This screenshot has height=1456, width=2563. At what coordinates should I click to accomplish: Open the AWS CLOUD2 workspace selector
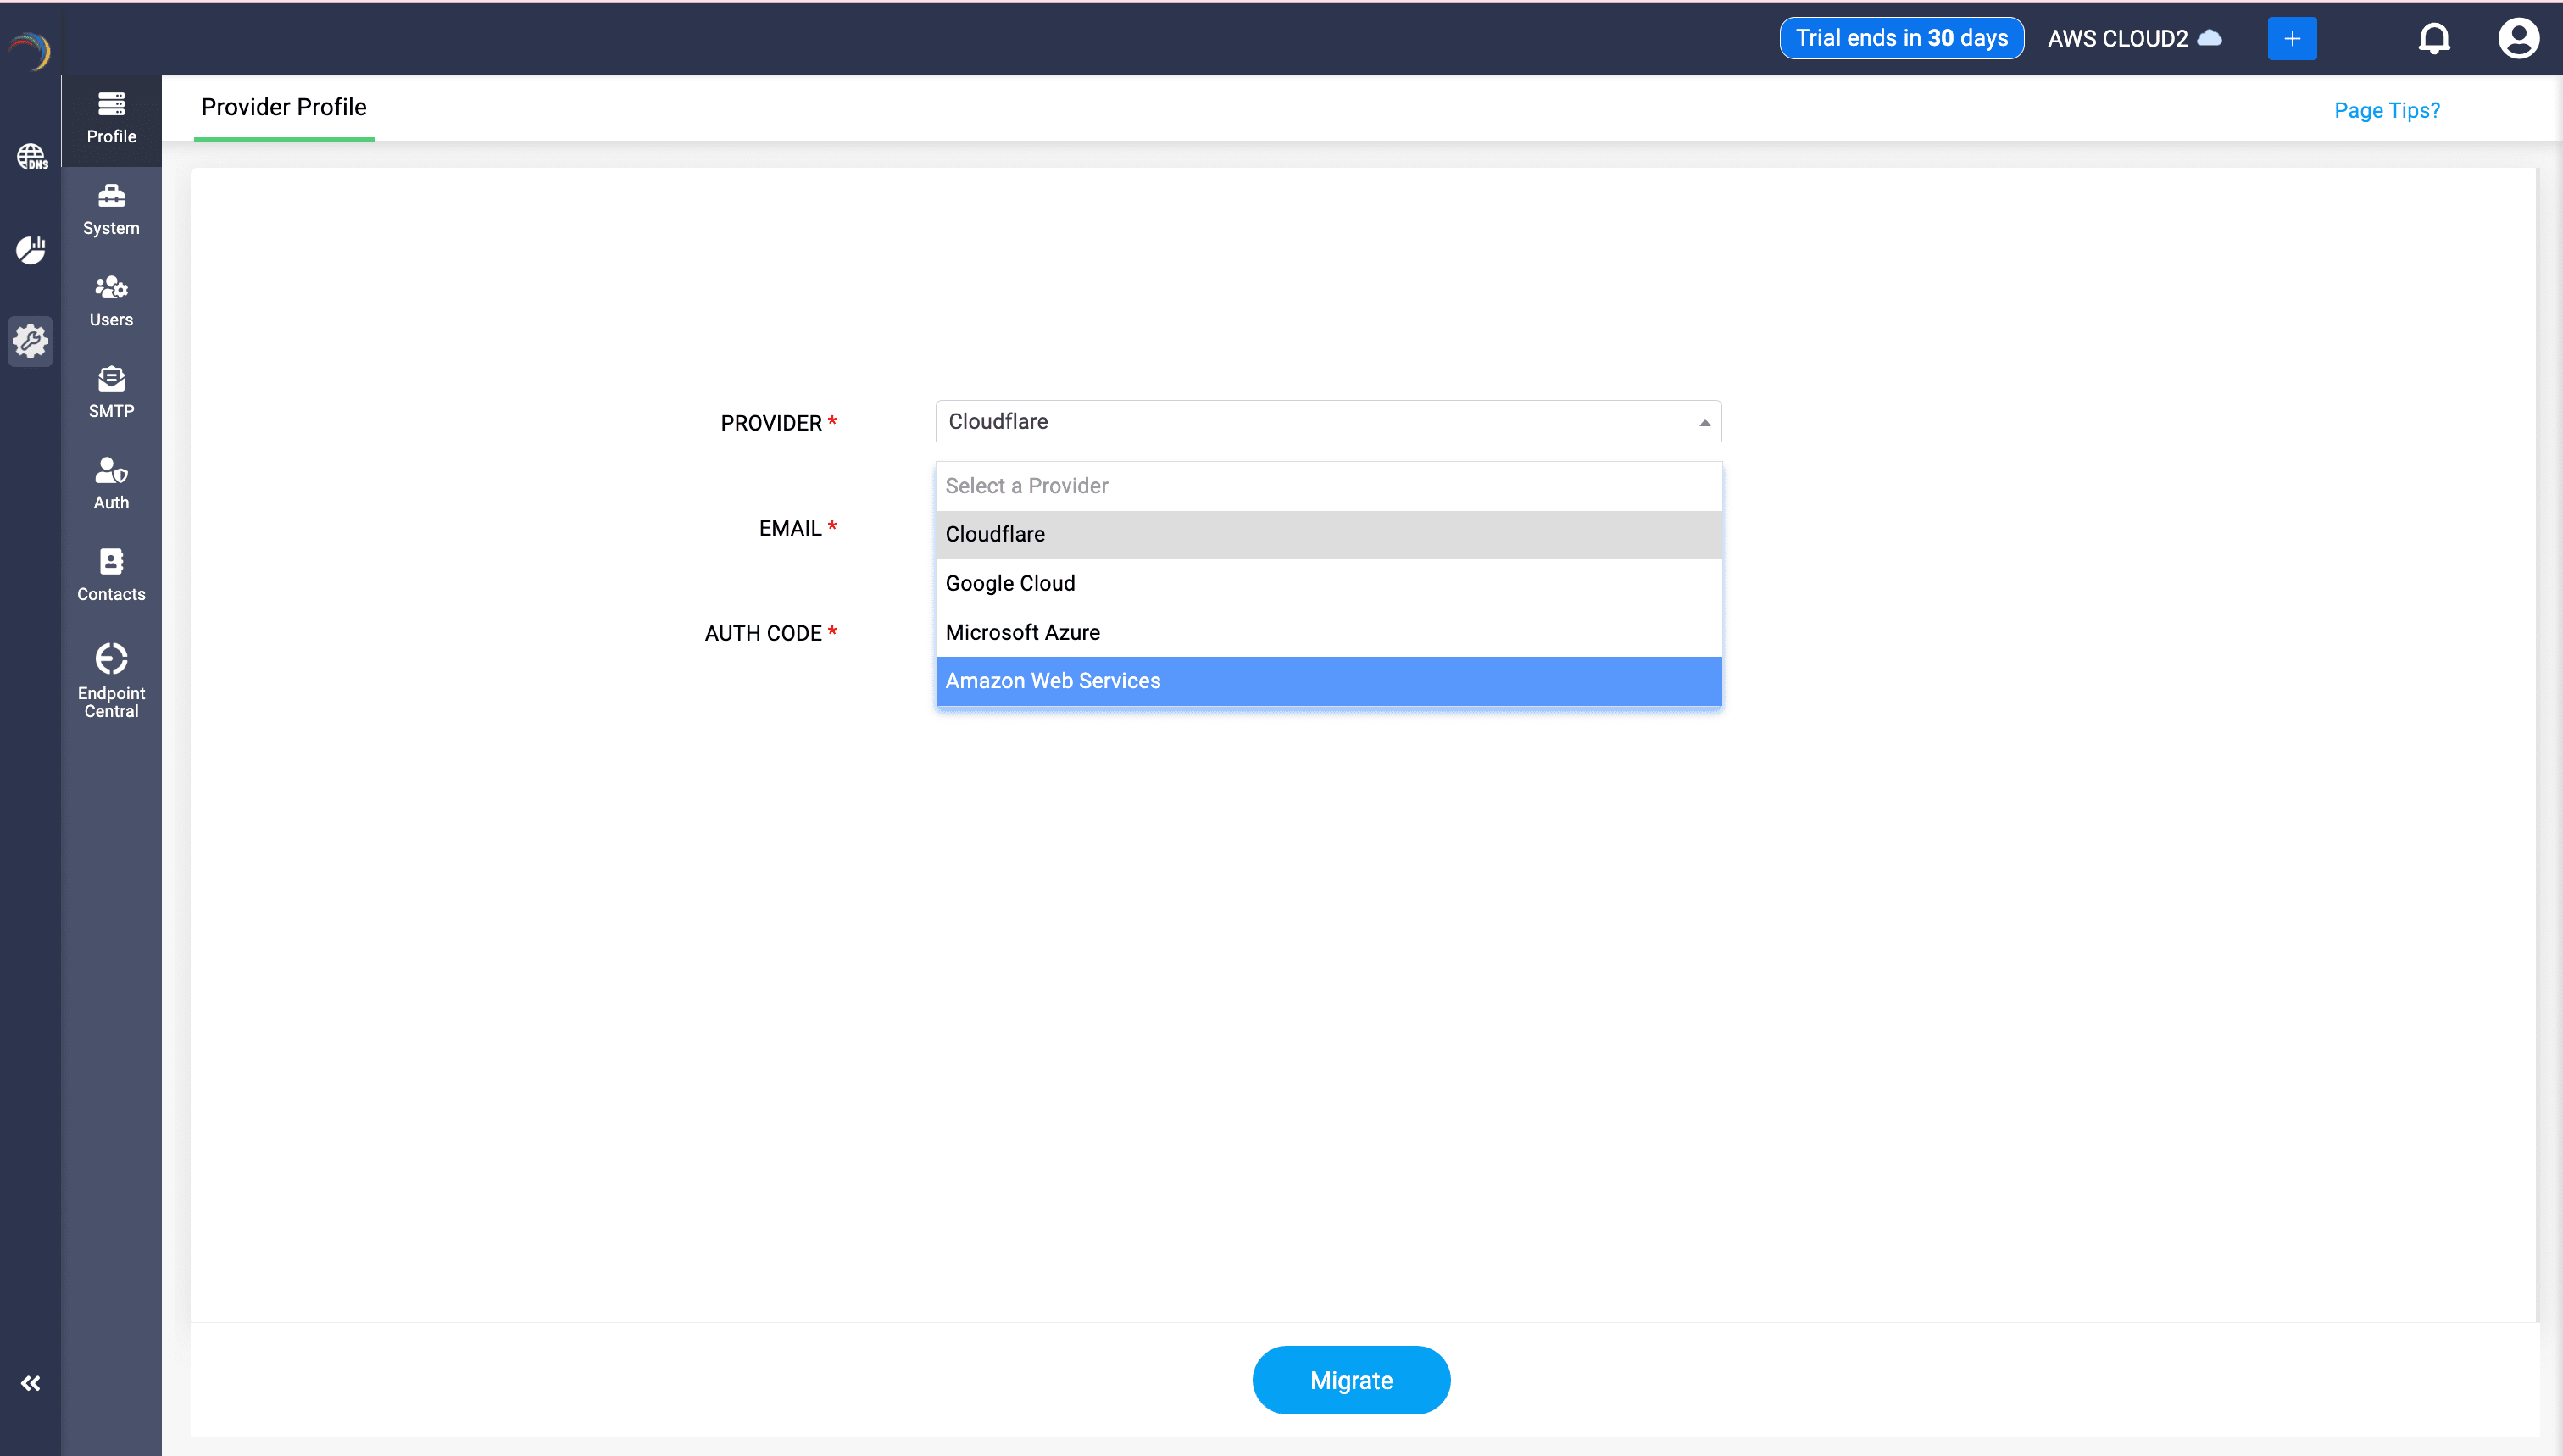2135,38
